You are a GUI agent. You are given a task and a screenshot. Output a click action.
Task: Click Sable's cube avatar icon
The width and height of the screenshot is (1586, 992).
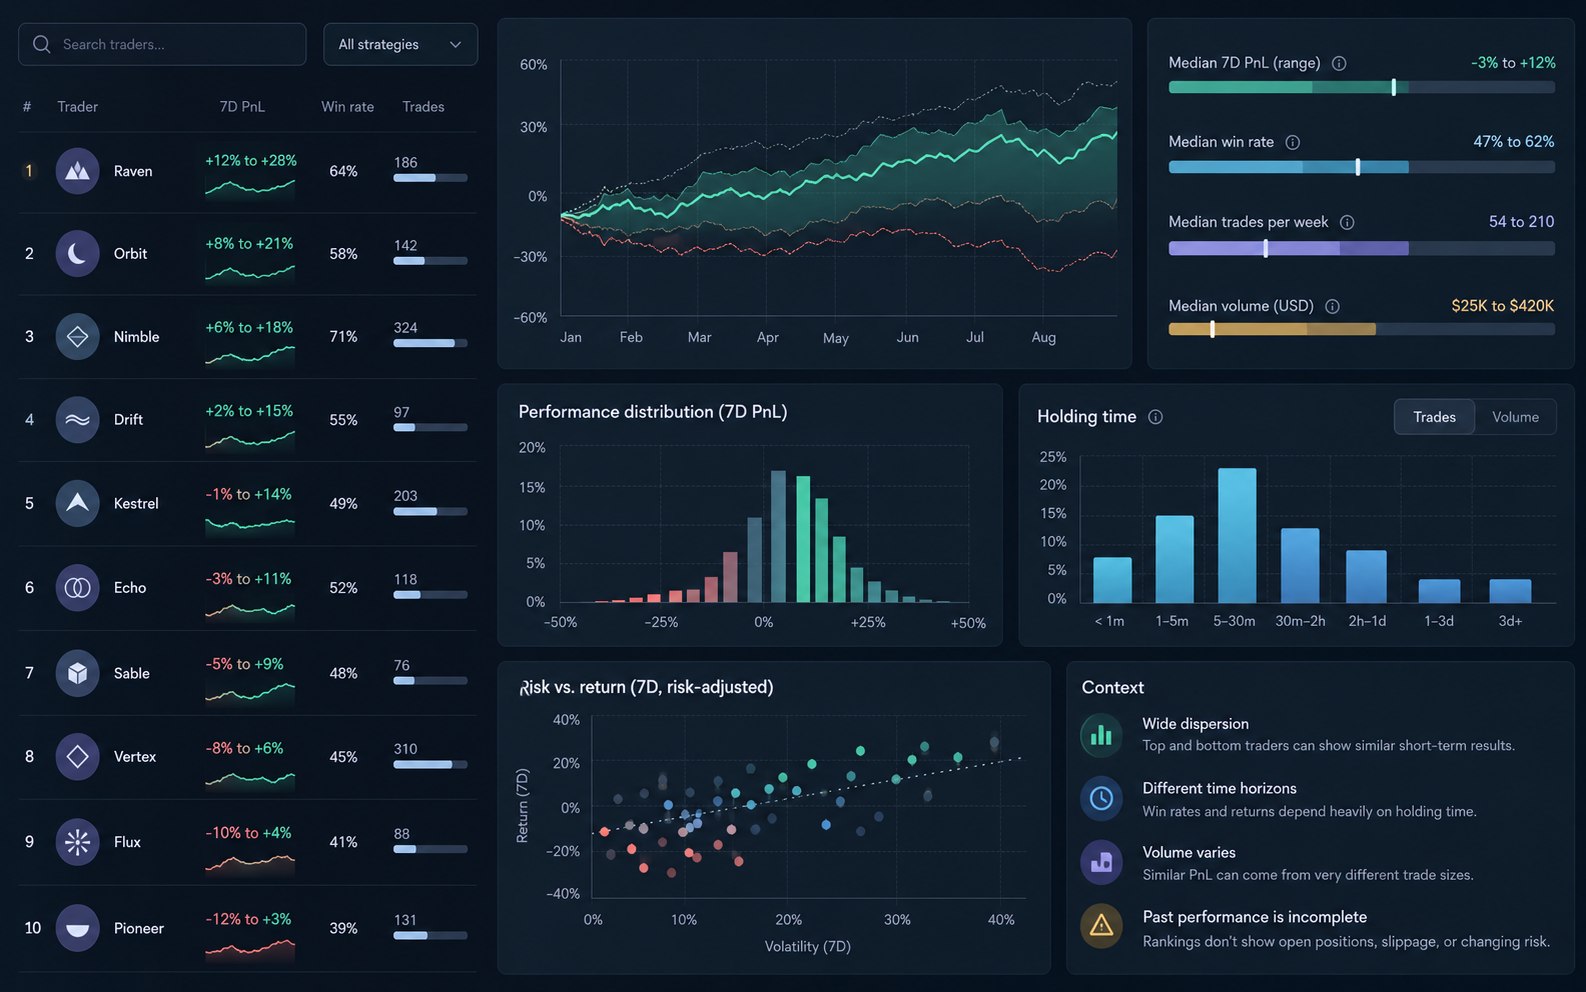[77, 673]
